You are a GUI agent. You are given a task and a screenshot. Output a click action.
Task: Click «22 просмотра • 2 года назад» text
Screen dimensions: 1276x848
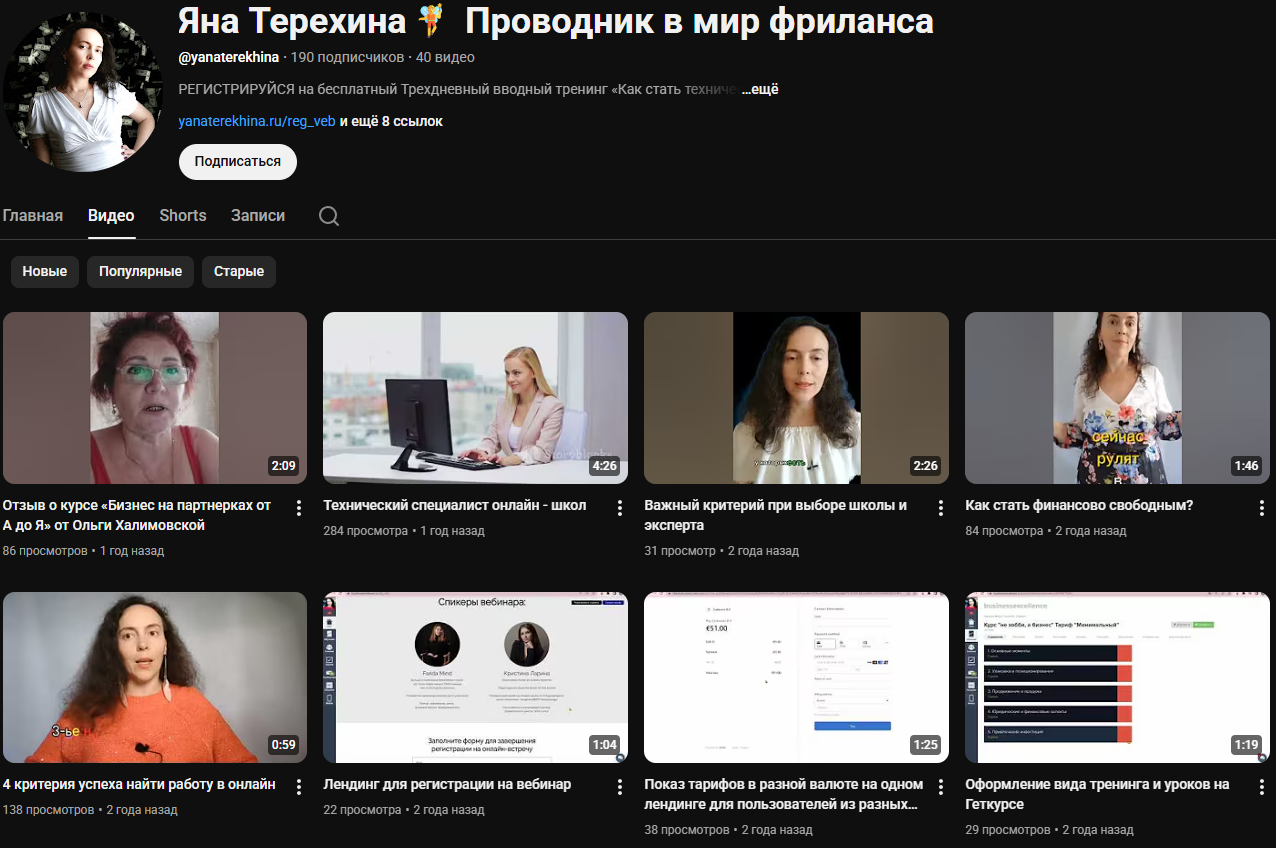click(x=404, y=810)
